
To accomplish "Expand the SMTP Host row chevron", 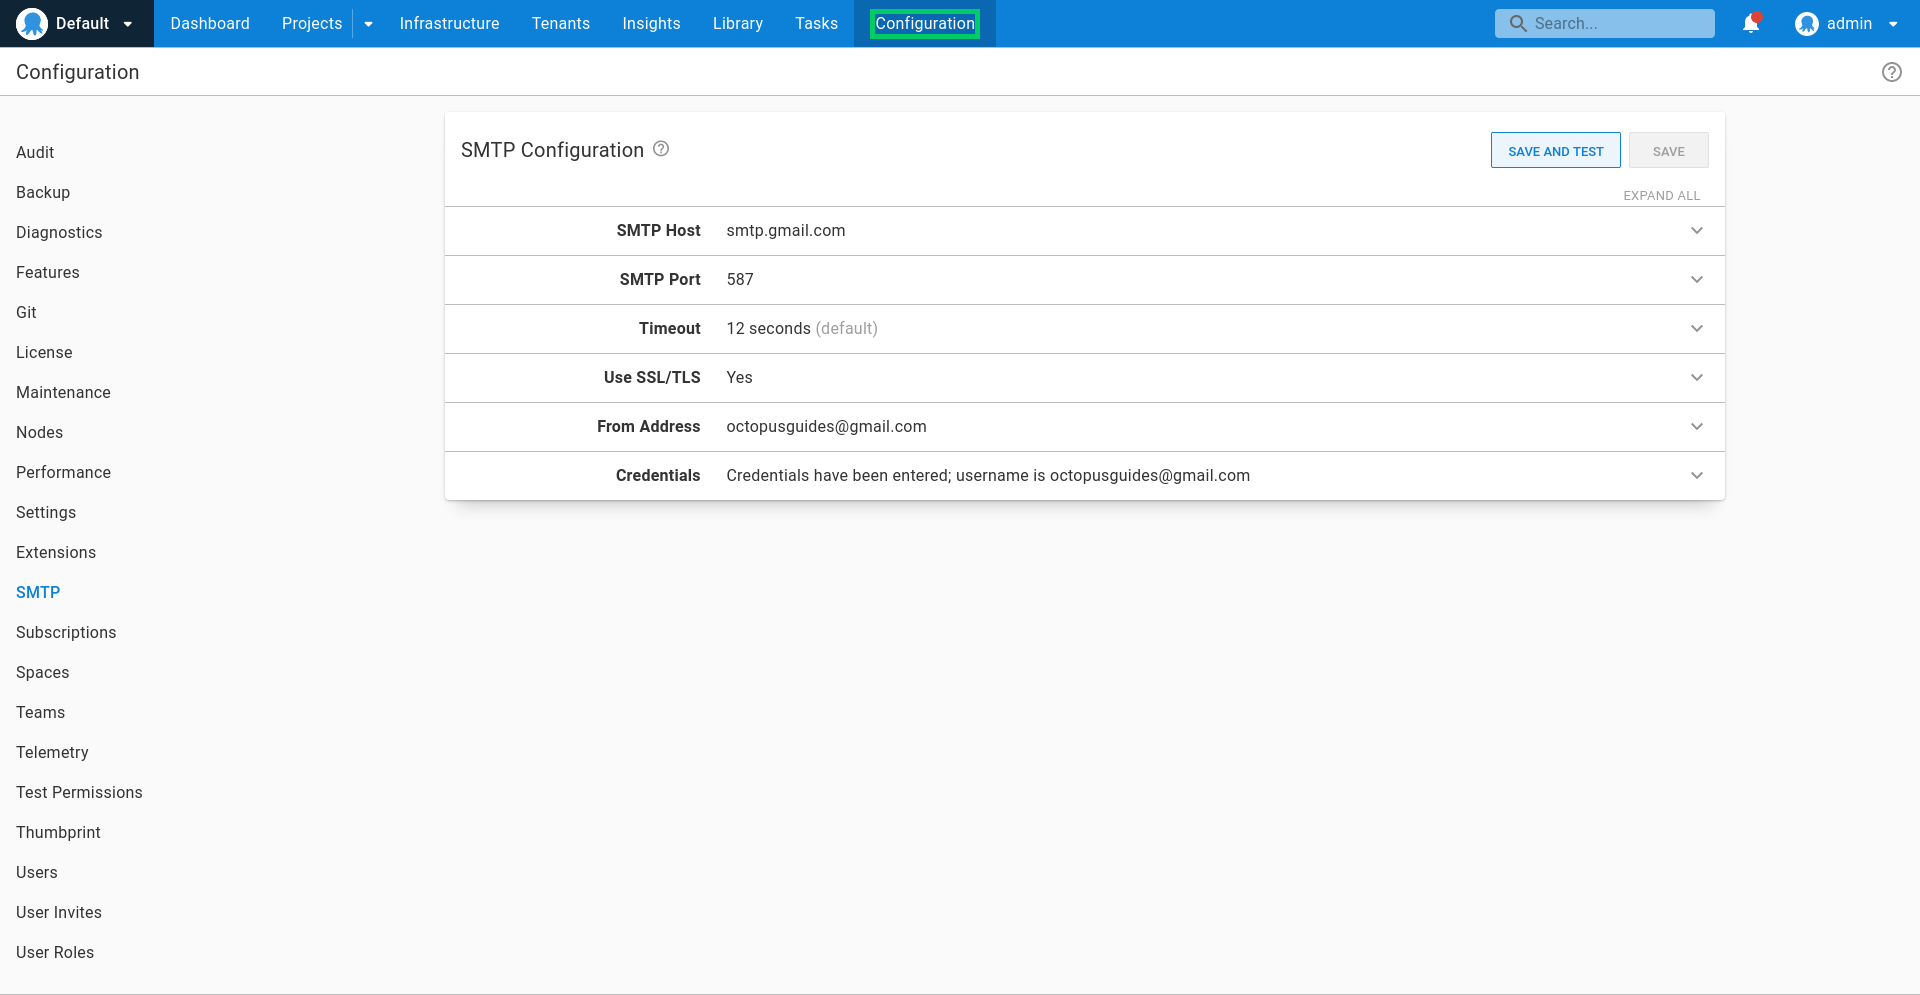I will click(1697, 231).
